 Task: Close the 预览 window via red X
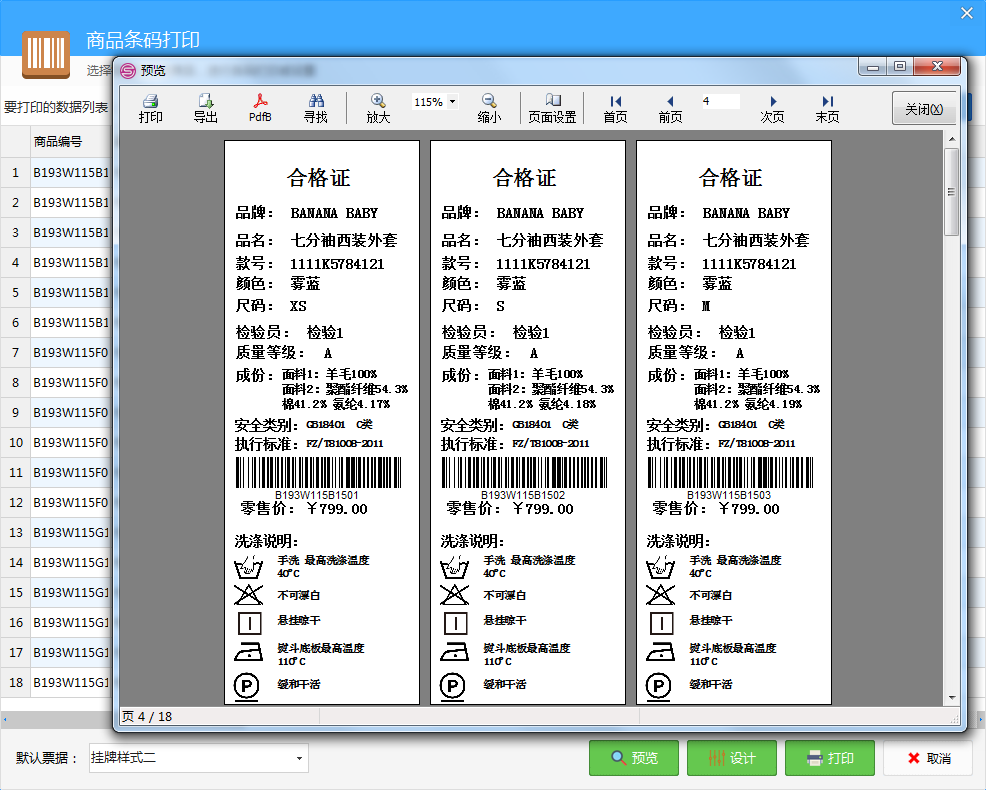[x=937, y=67]
